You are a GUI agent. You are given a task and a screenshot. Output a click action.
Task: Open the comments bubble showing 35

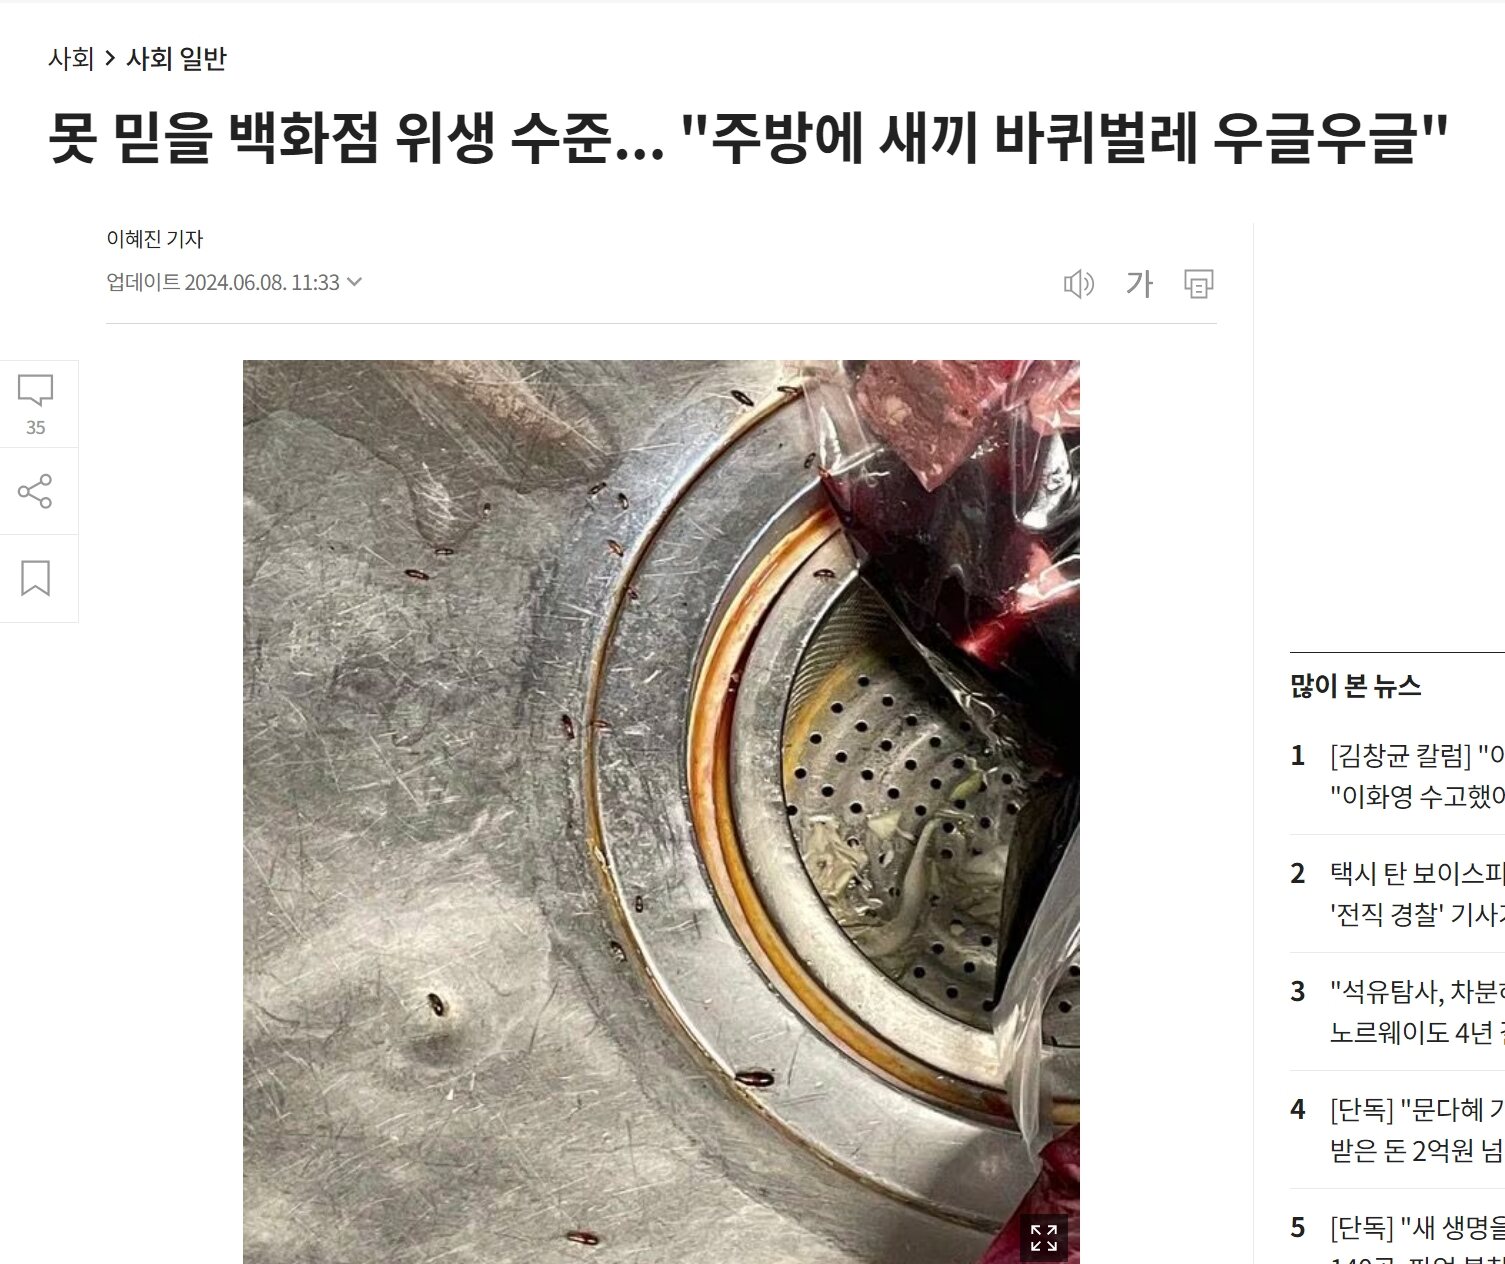point(35,404)
